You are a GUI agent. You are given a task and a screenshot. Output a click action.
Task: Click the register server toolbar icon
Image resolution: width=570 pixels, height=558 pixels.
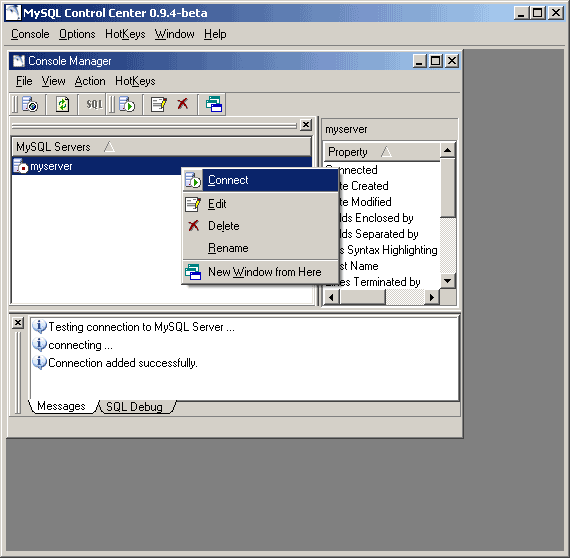[30, 104]
